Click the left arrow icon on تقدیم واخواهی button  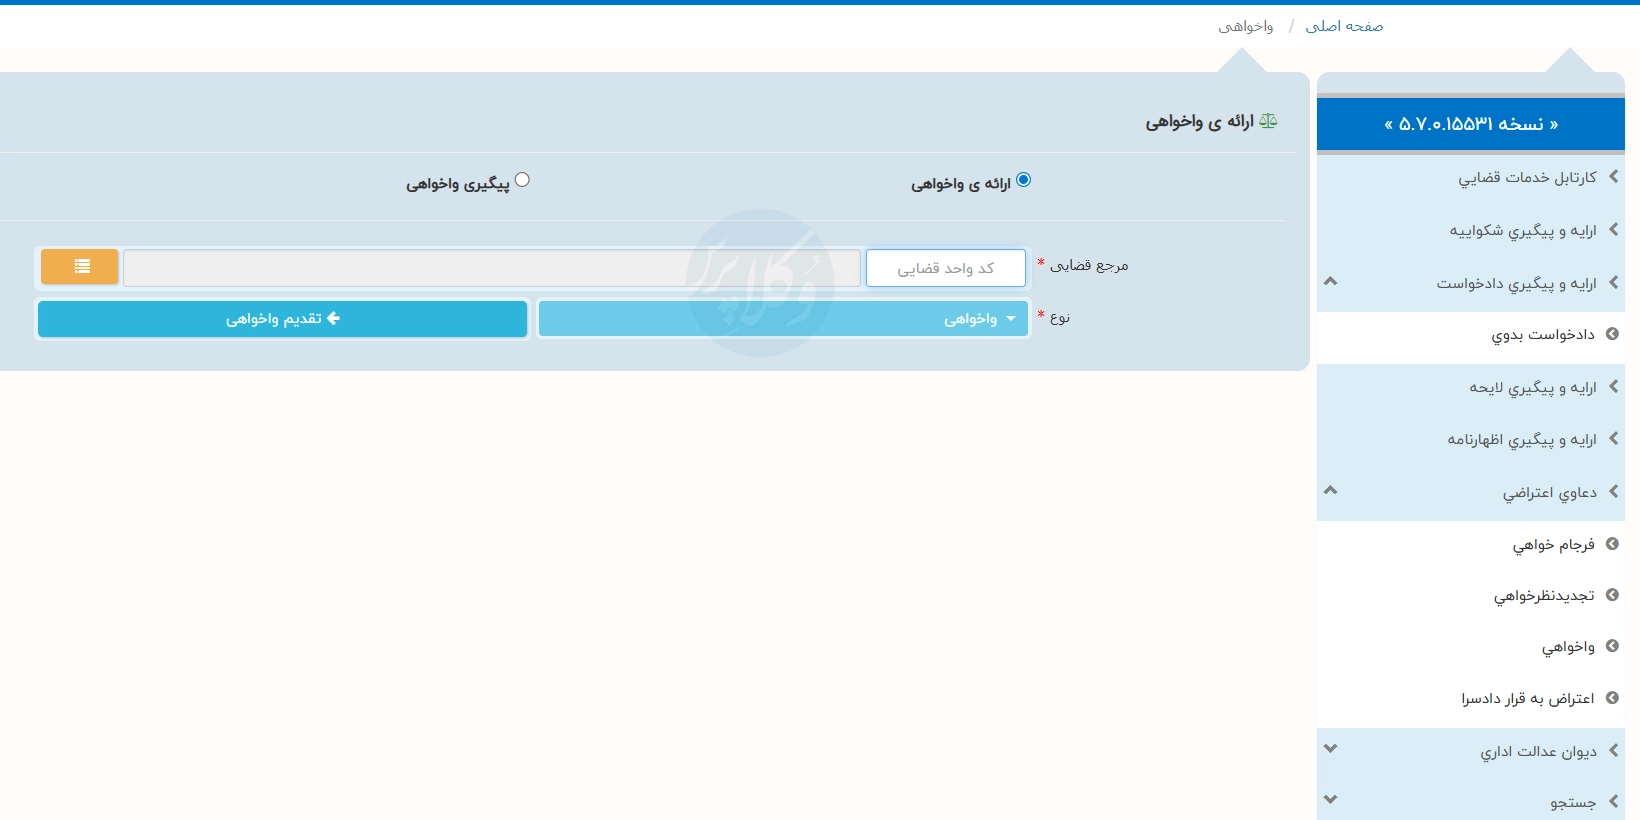point(333,318)
